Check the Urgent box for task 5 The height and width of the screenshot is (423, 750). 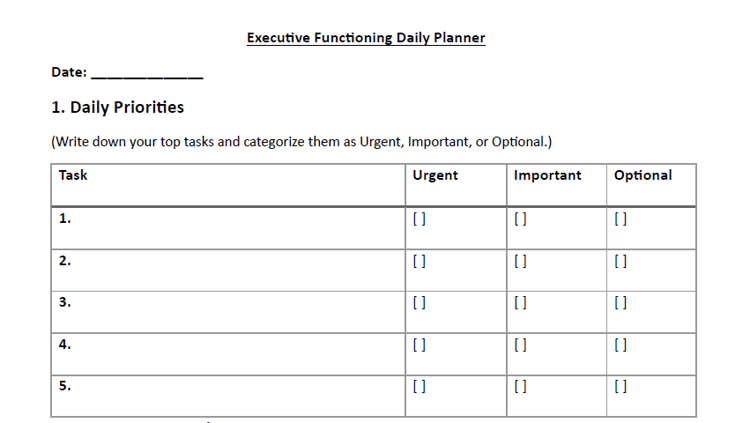419,386
